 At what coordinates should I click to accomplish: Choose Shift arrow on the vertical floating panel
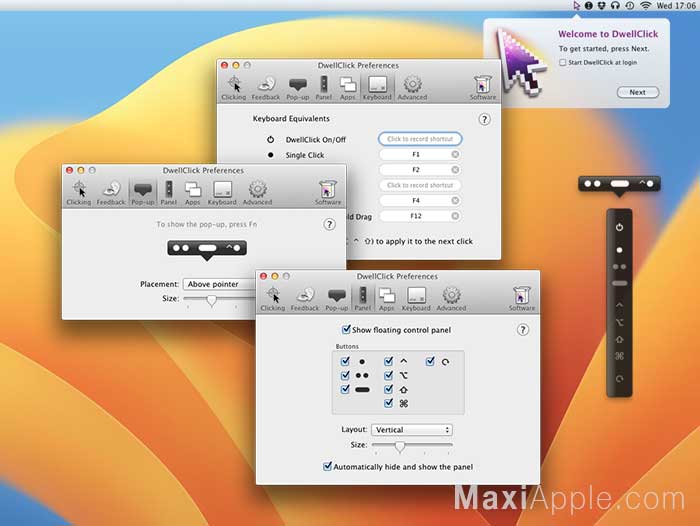click(x=619, y=339)
